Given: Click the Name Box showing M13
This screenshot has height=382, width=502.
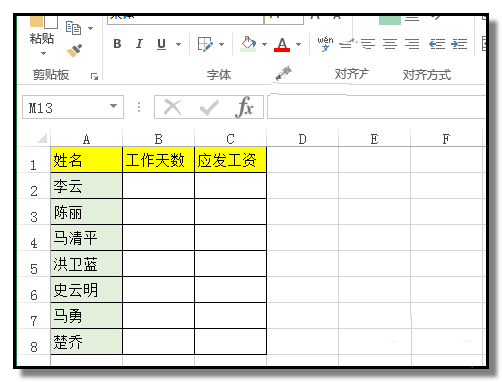Looking at the screenshot, I should point(73,107).
